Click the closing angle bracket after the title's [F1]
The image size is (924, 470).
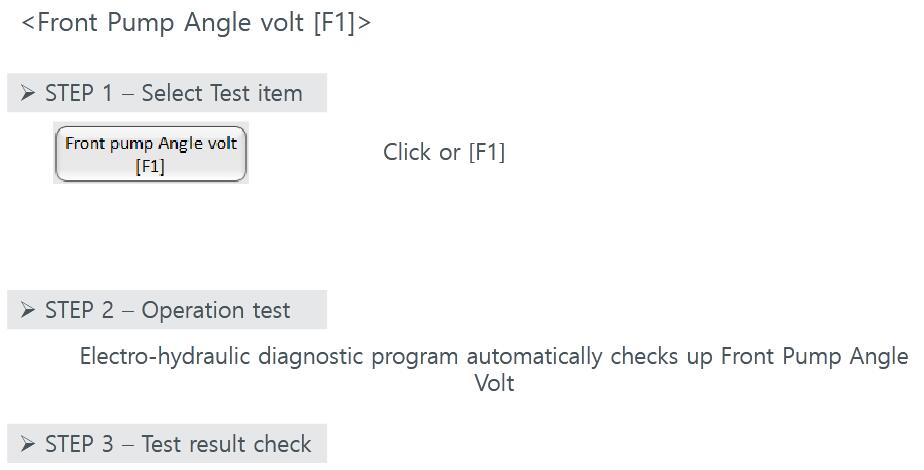[365, 24]
